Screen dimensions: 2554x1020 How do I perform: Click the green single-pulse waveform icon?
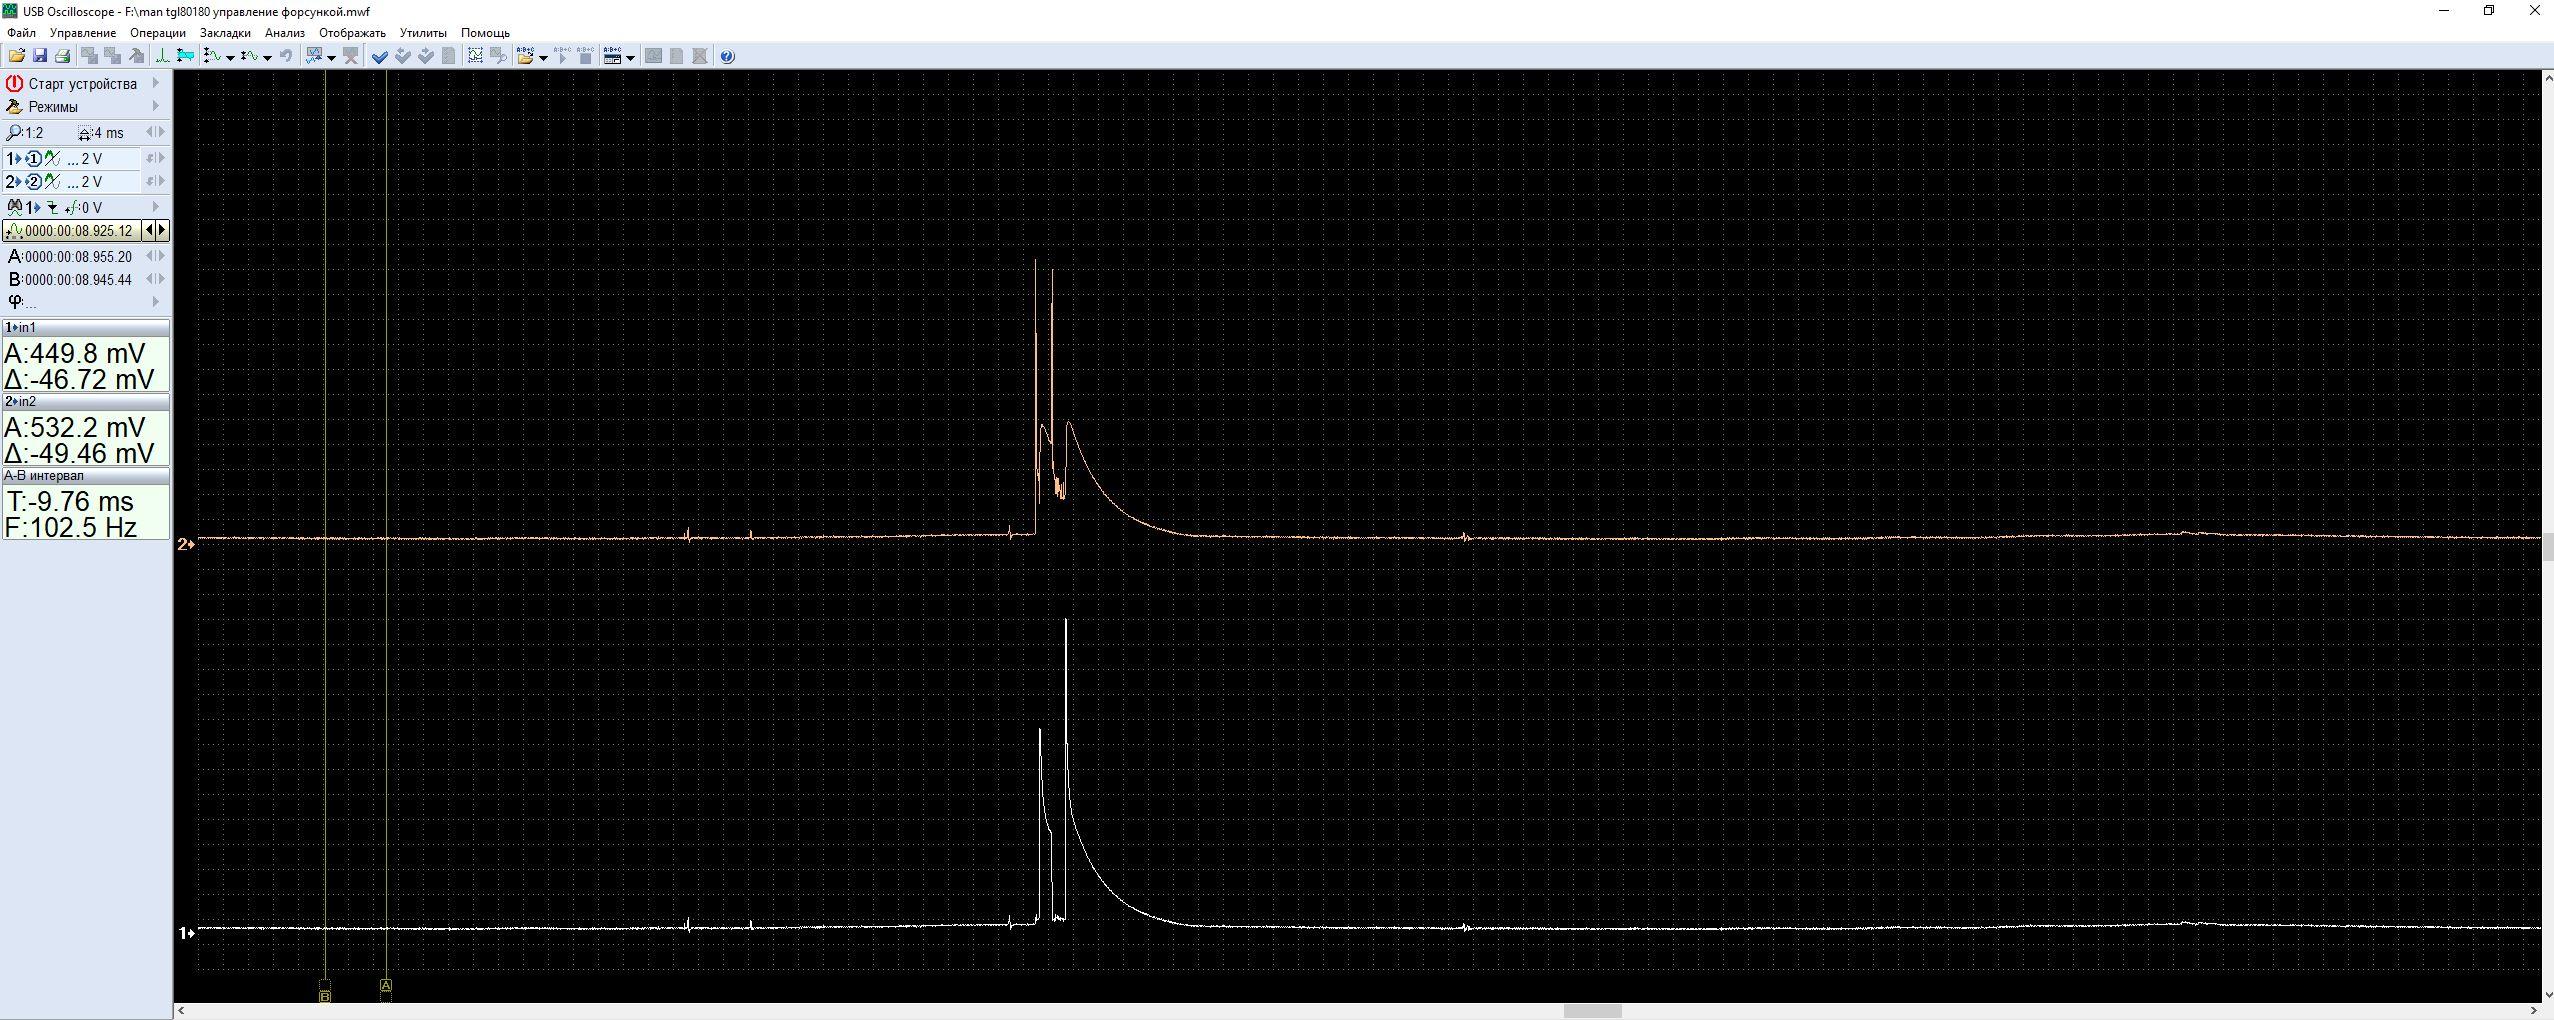pyautogui.click(x=161, y=56)
